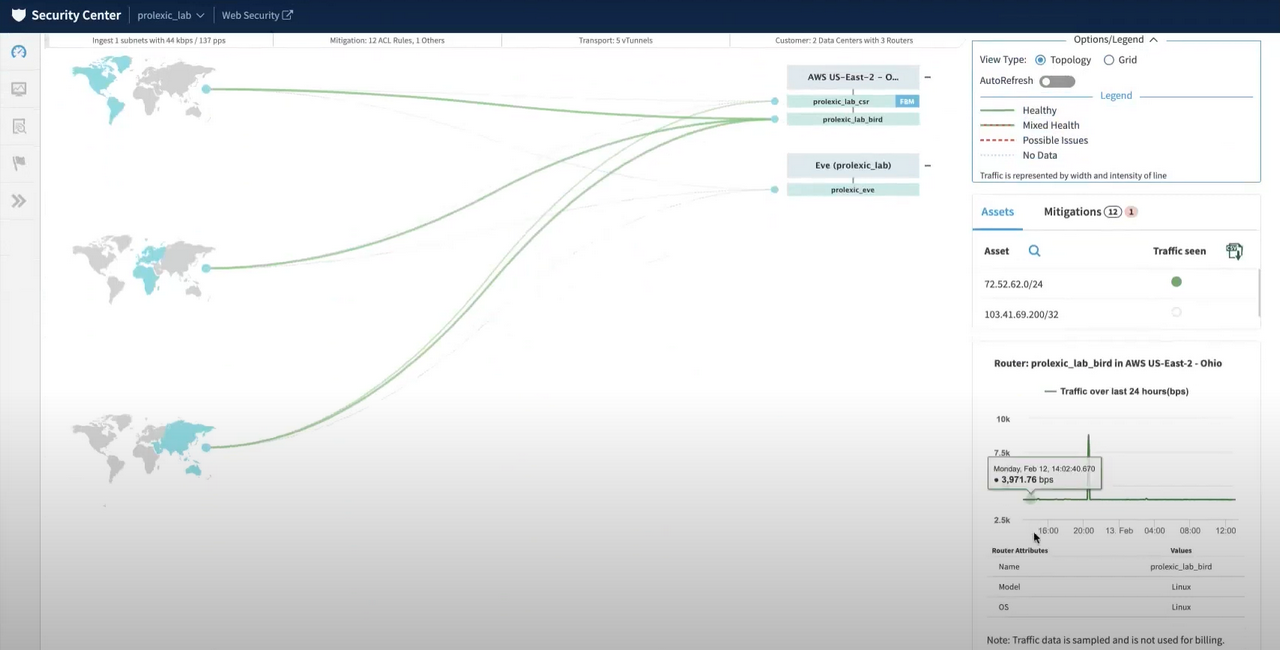Screen dimensions: 1280x650
Task: Enable the Grid view type radio button
Action: click(x=1108, y=60)
